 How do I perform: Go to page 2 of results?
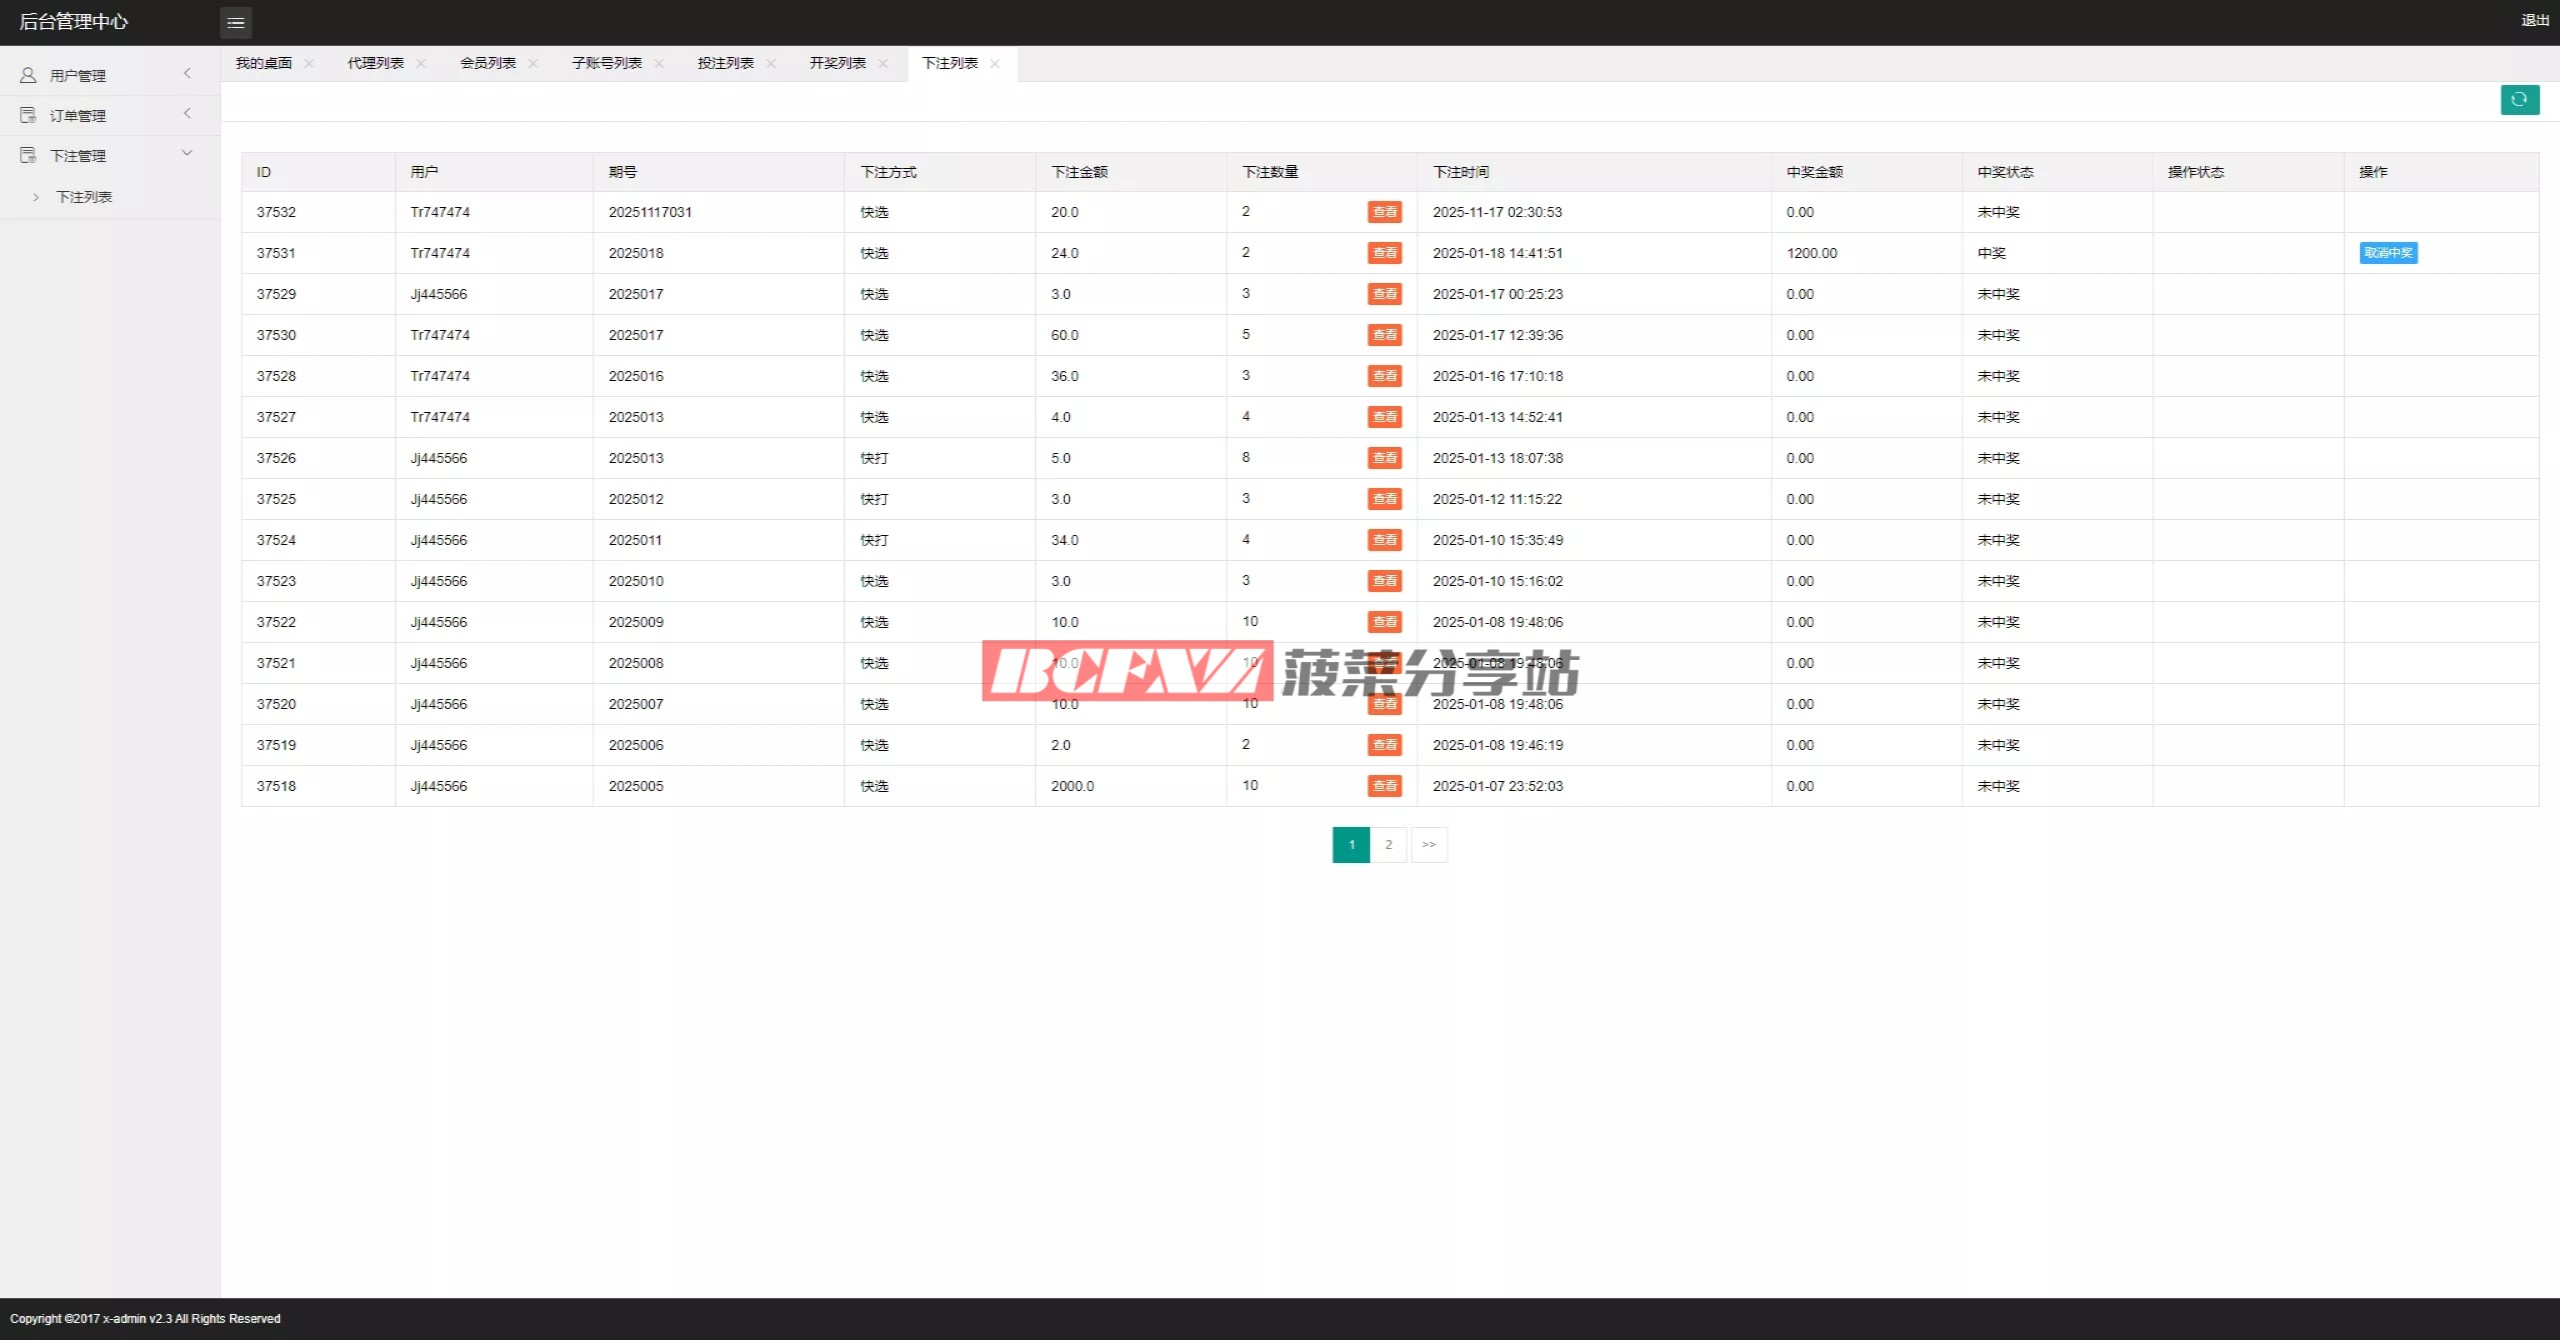click(x=1388, y=845)
